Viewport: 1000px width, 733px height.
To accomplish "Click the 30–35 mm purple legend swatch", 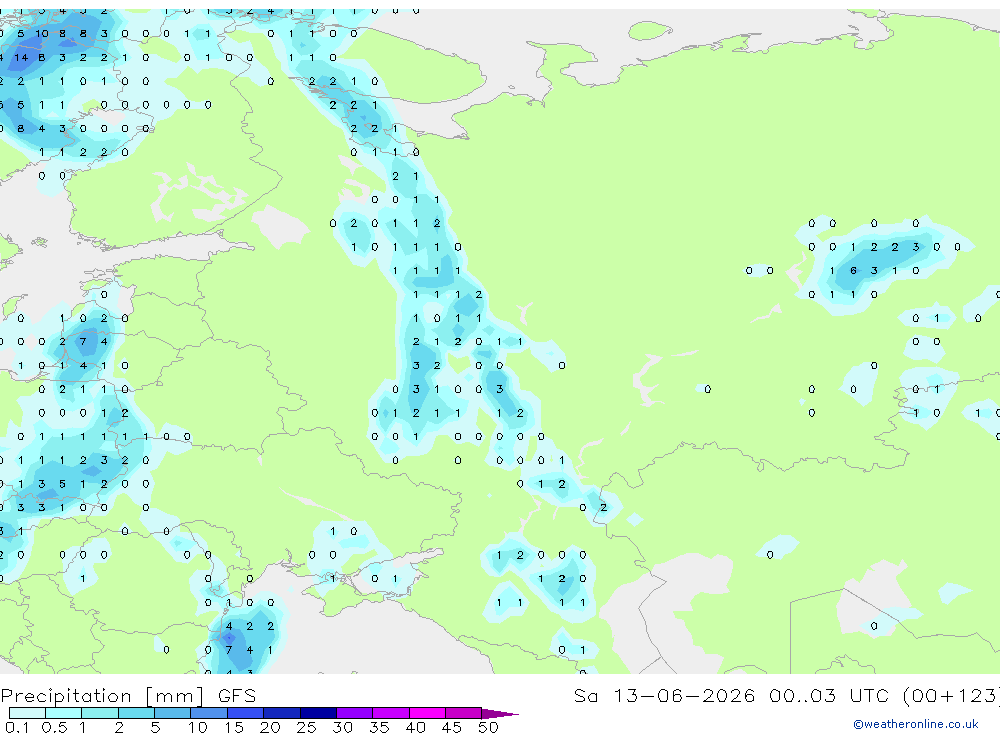I will [354, 713].
